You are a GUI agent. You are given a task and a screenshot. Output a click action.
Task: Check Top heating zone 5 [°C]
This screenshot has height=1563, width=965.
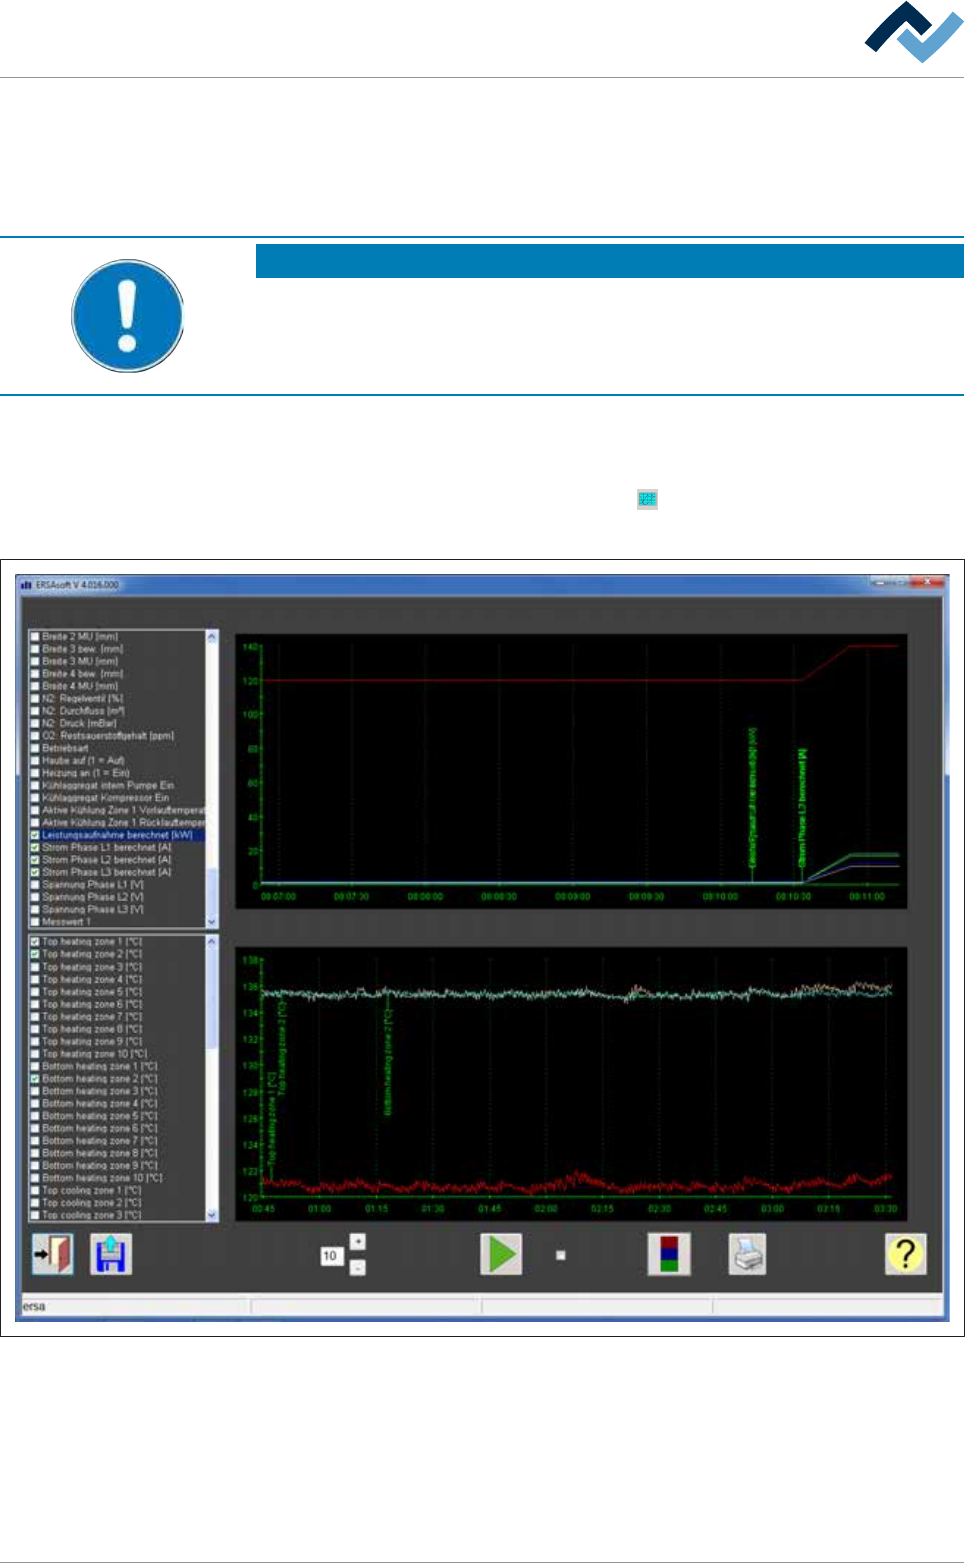pos(36,992)
